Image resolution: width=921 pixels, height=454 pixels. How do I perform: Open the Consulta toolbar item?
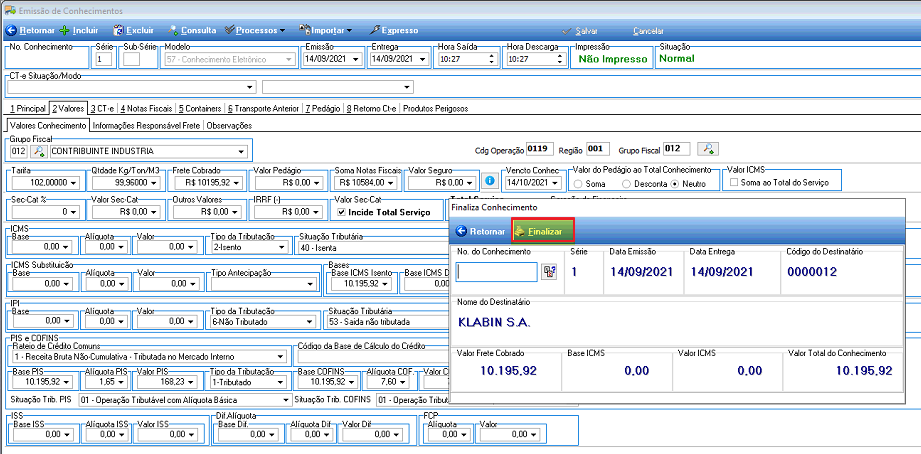click(192, 30)
